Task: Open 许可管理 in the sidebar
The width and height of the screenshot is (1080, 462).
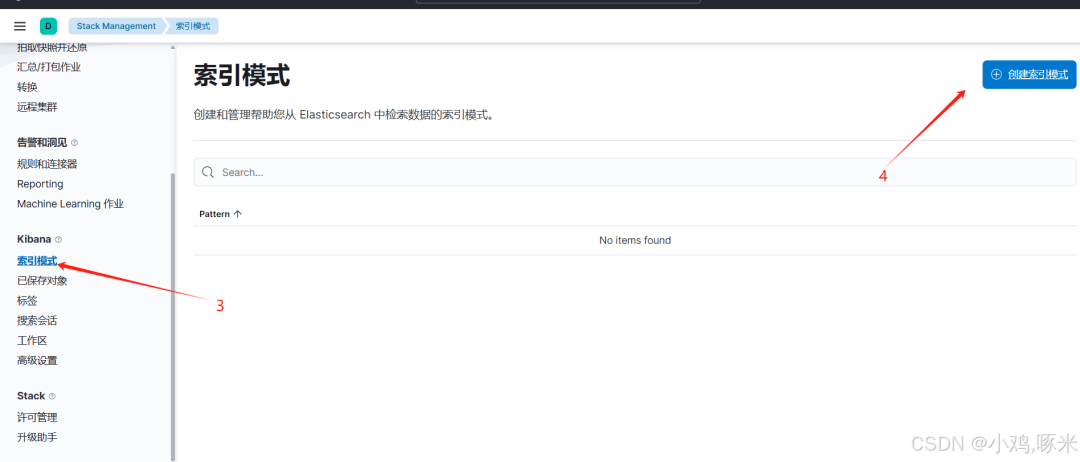Action: point(37,417)
